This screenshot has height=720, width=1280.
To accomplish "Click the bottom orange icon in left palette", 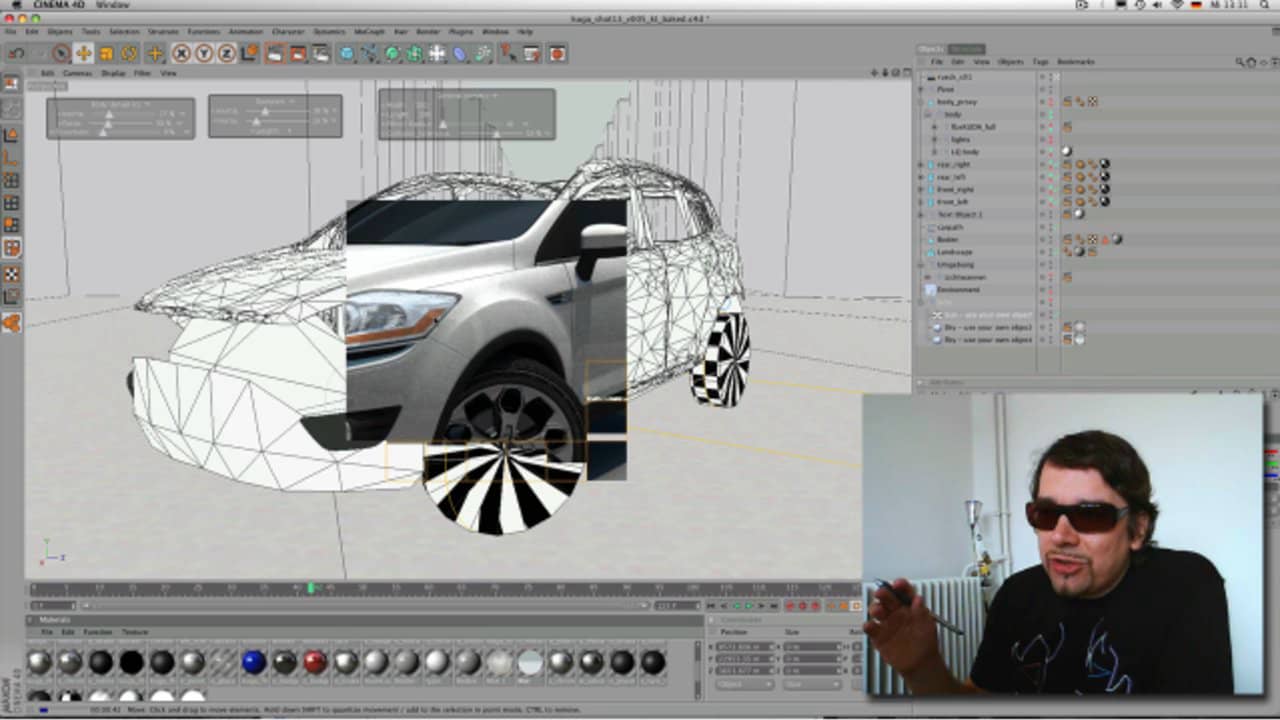I will 12,322.
